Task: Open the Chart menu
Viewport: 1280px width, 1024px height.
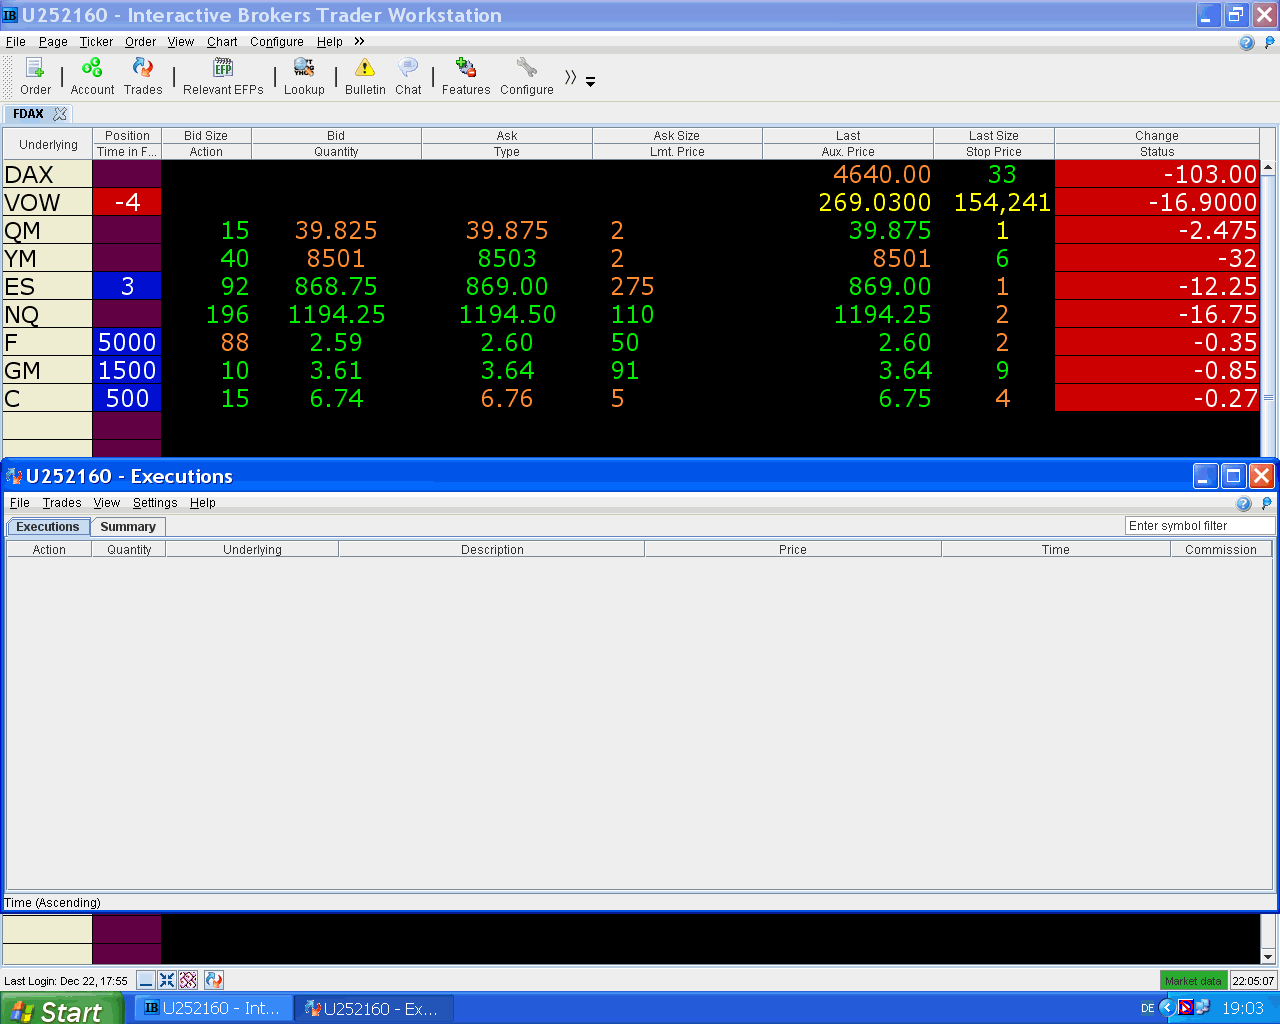Action: pos(222,42)
